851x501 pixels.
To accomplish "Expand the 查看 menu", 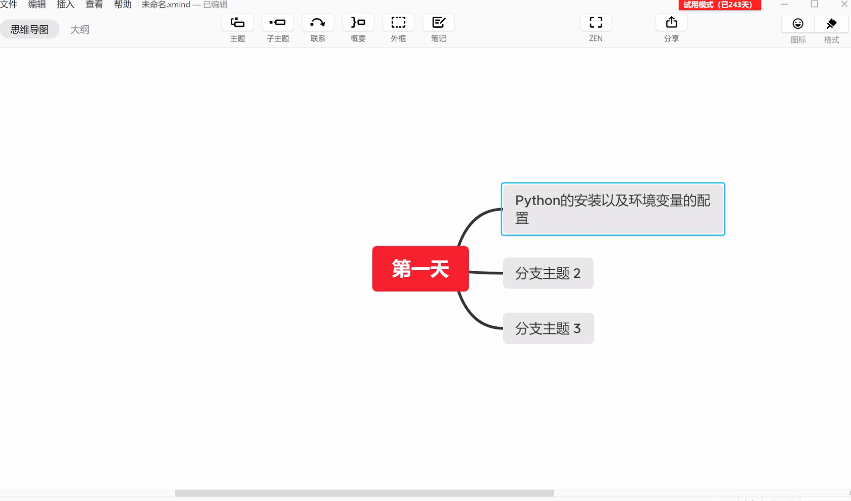I will 94,5.
